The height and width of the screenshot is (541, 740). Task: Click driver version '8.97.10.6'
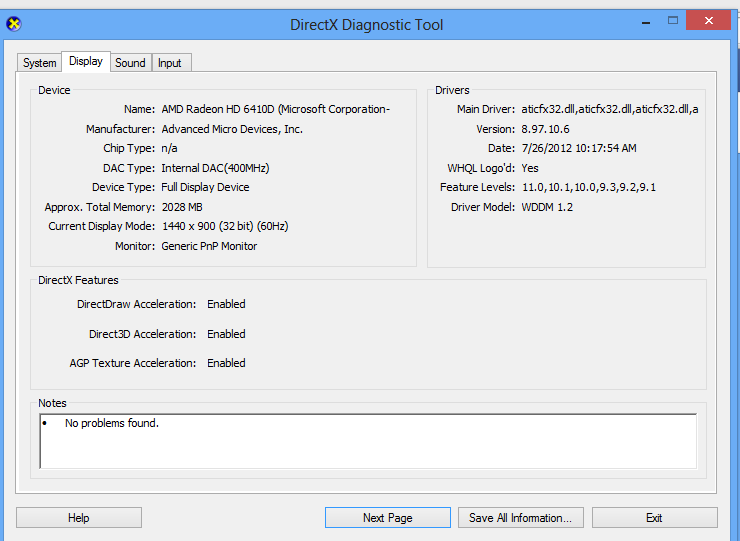[x=546, y=129]
